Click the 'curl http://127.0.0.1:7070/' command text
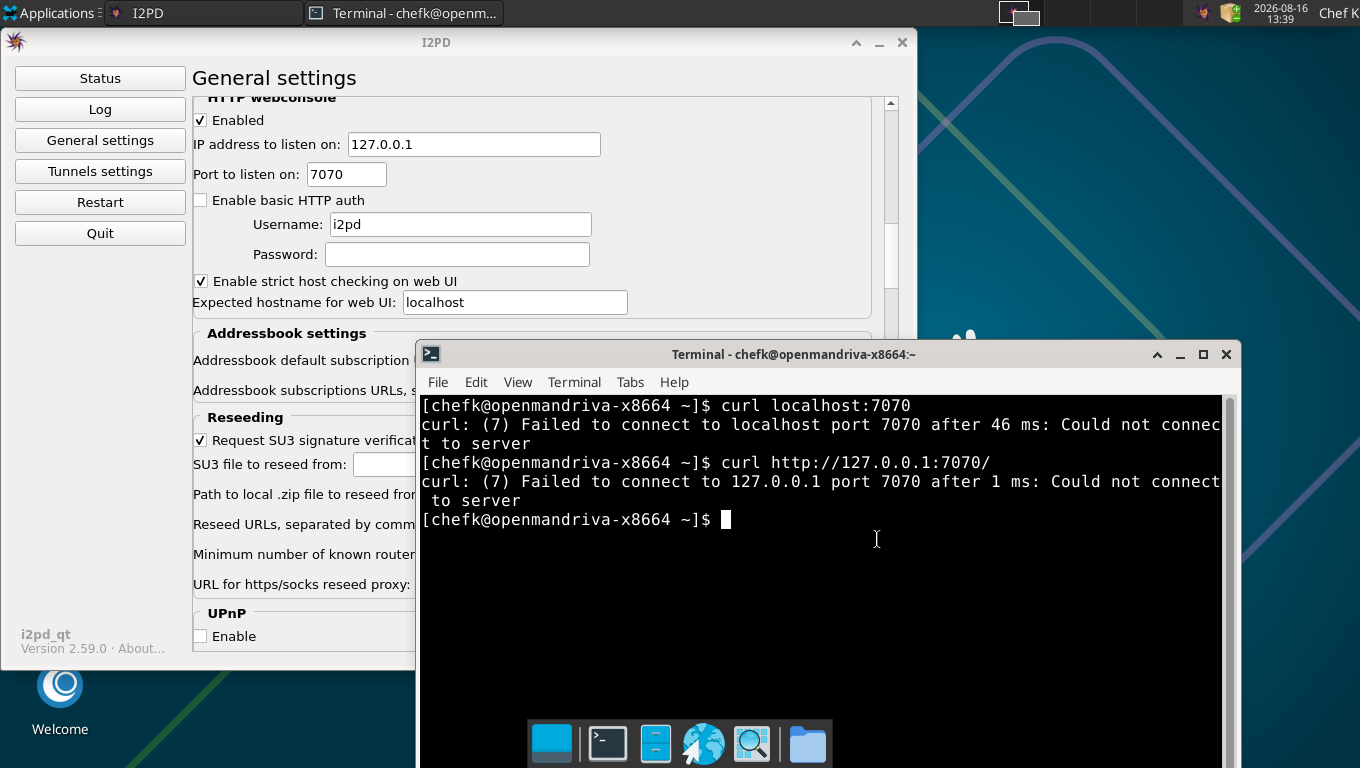Image resolution: width=1360 pixels, height=768 pixels. [x=855, y=463]
